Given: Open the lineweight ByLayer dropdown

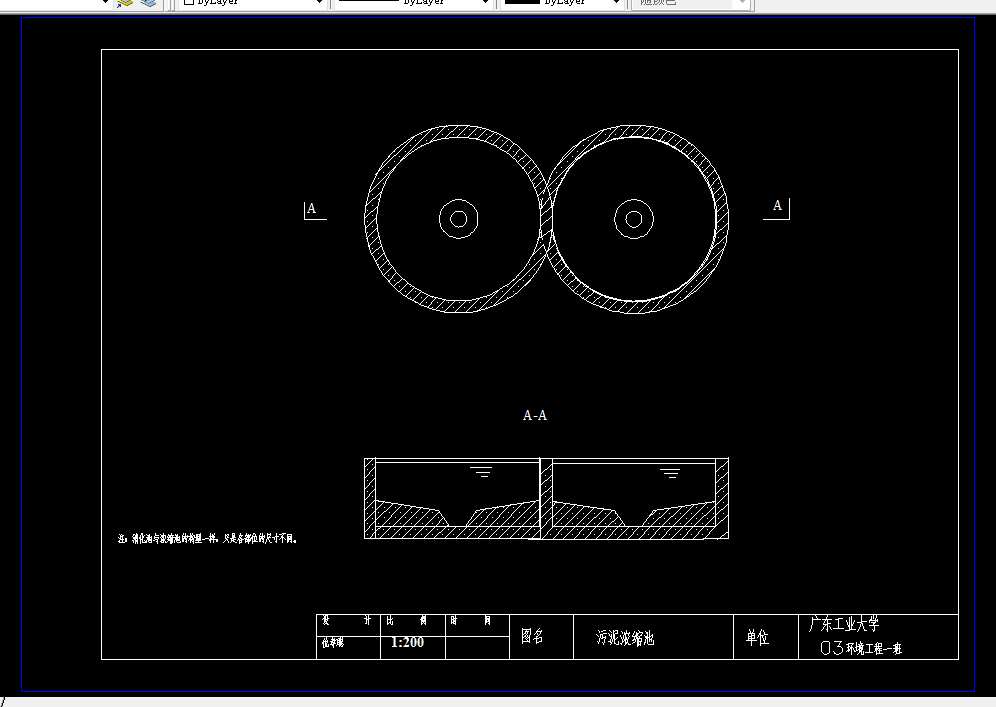Looking at the screenshot, I should tap(562, 3).
